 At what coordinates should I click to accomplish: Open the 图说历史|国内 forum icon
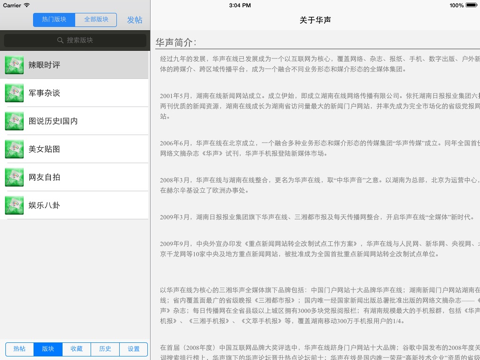(x=14, y=121)
